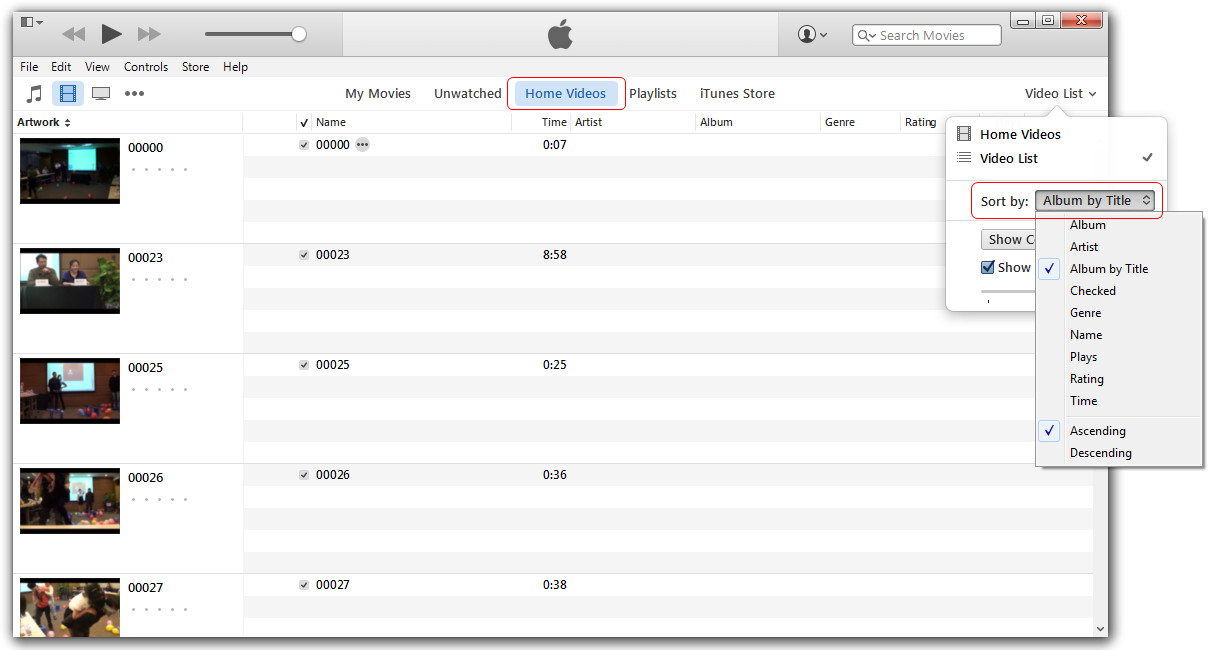The height and width of the screenshot is (650, 1212).
Task: Click the scroll down arrow of list
Action: click(x=1100, y=629)
